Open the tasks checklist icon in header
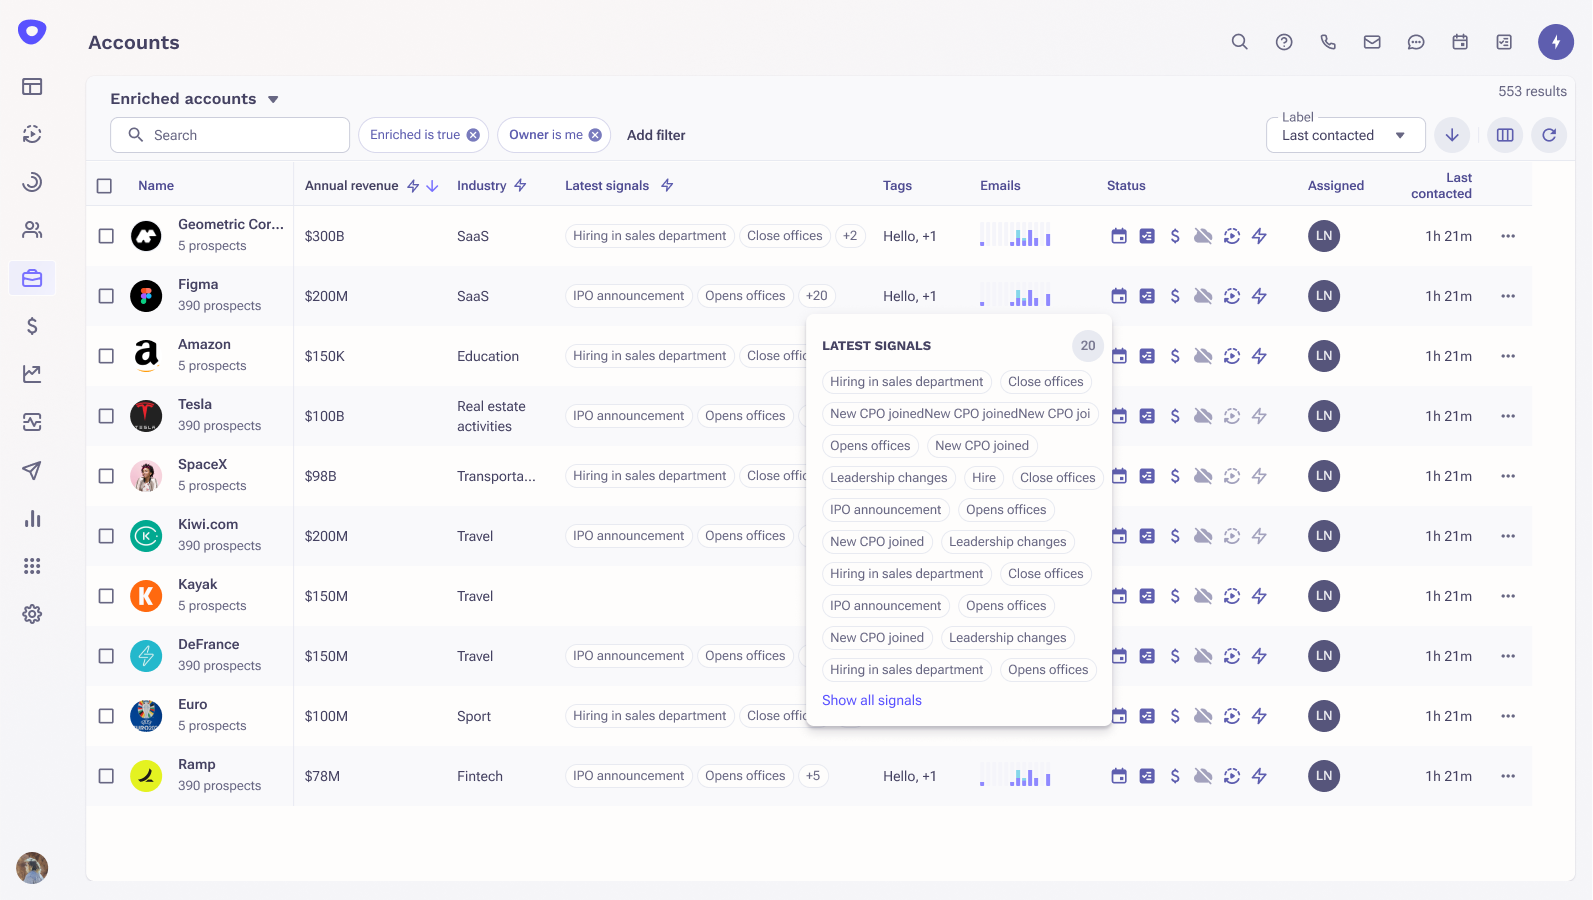This screenshot has width=1593, height=900. pos(1504,42)
